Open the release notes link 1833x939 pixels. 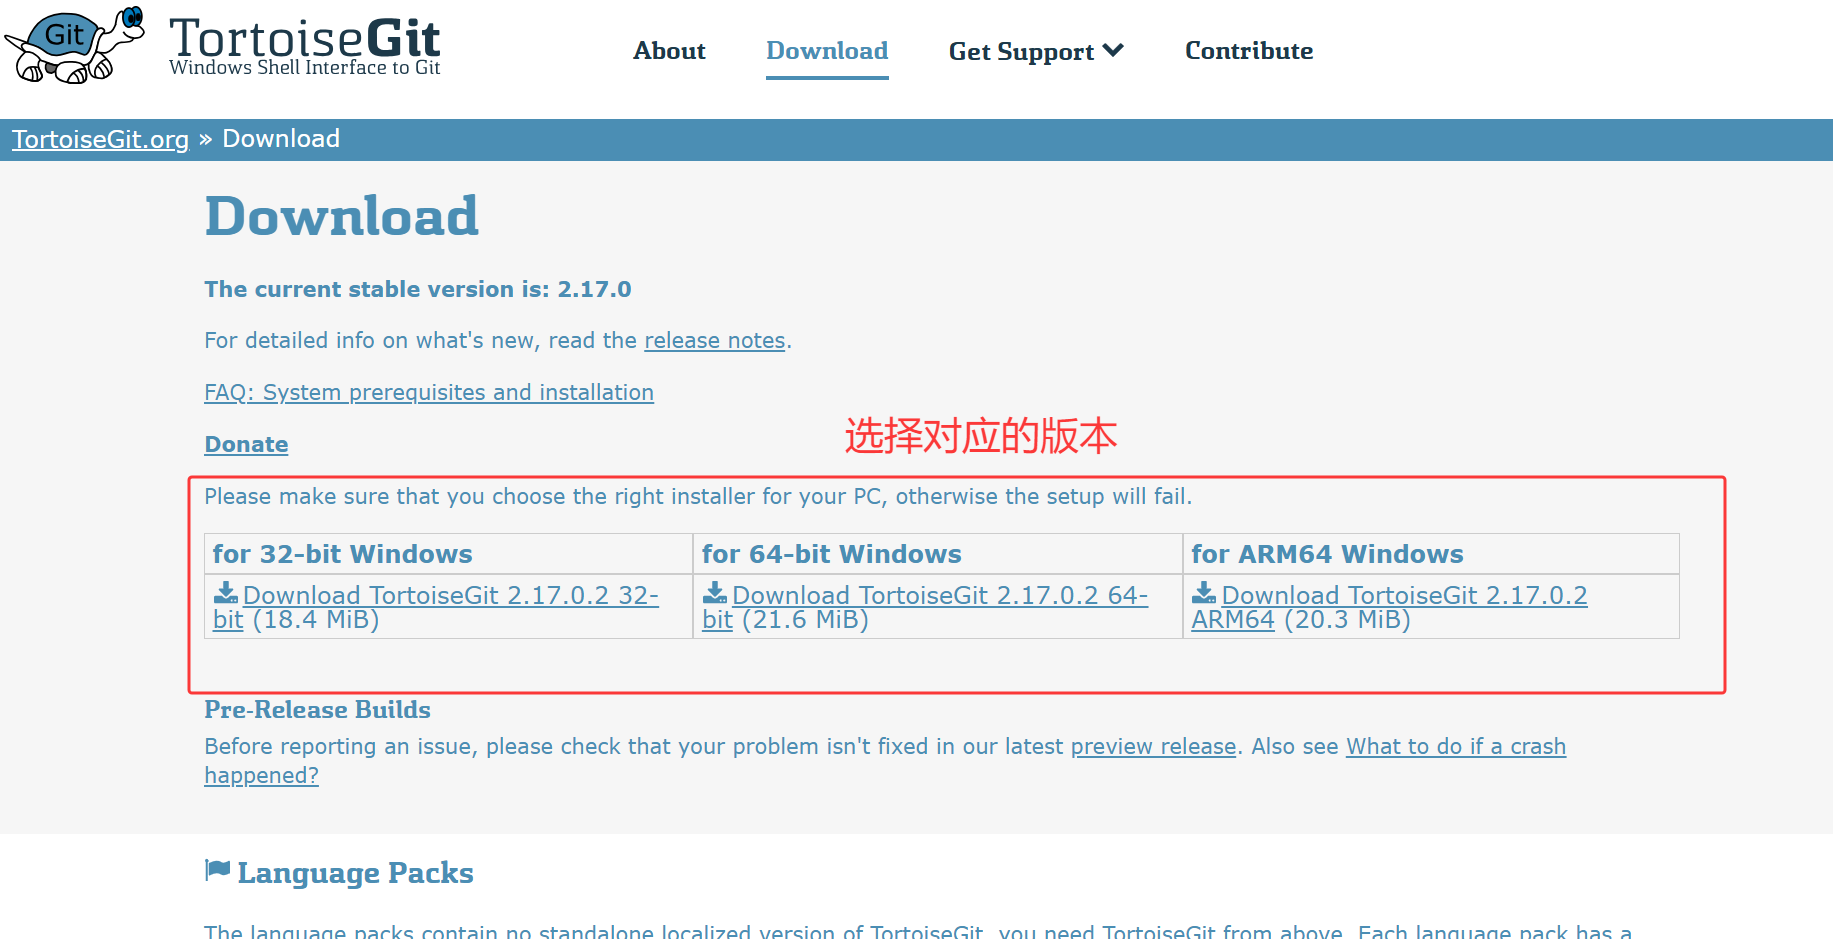(x=715, y=341)
